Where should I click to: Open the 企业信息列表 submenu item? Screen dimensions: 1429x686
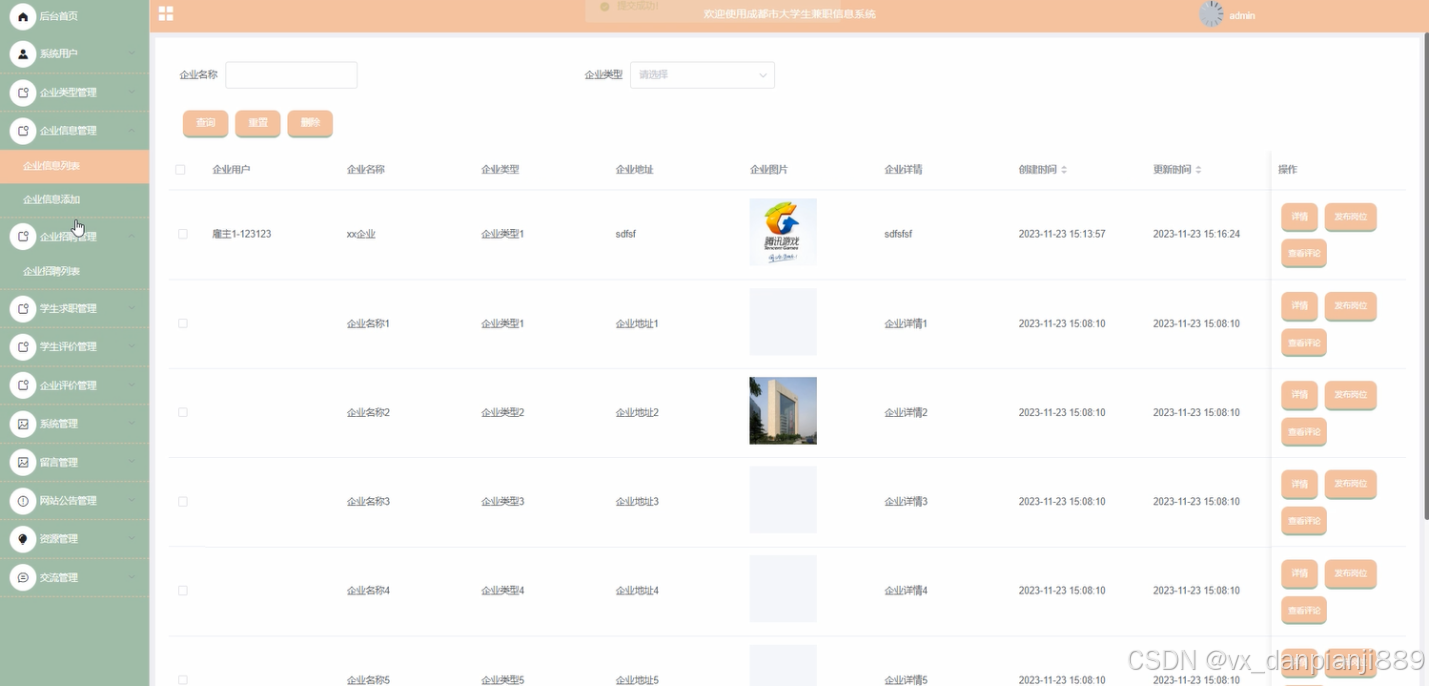click(x=75, y=166)
